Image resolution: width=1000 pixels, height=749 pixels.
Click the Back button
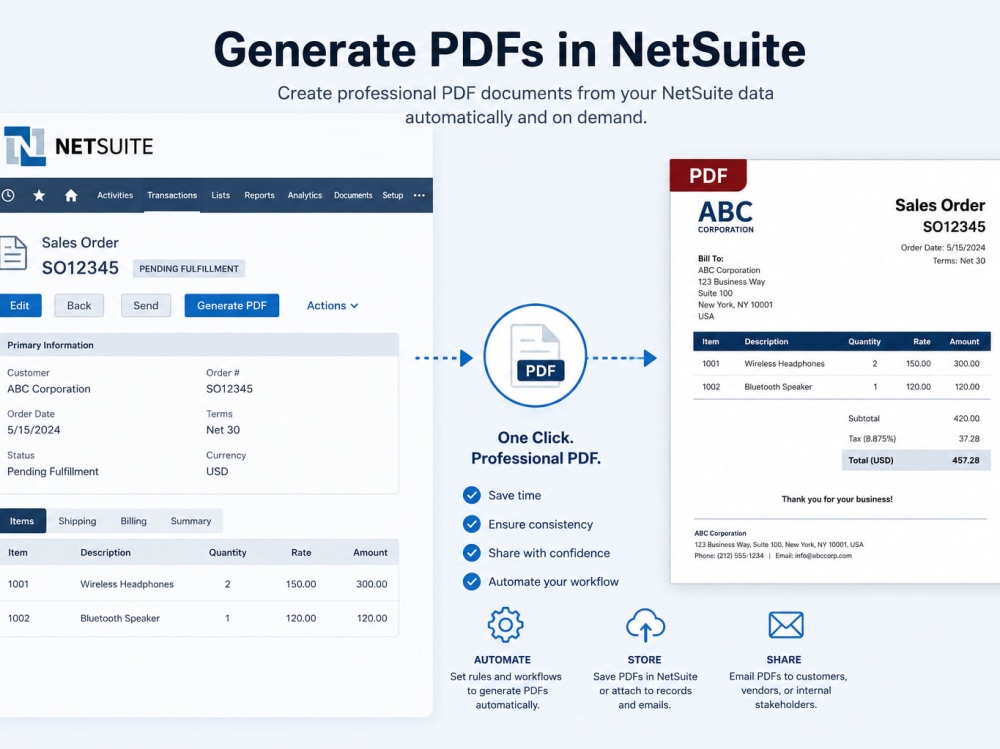pyautogui.click(x=79, y=306)
